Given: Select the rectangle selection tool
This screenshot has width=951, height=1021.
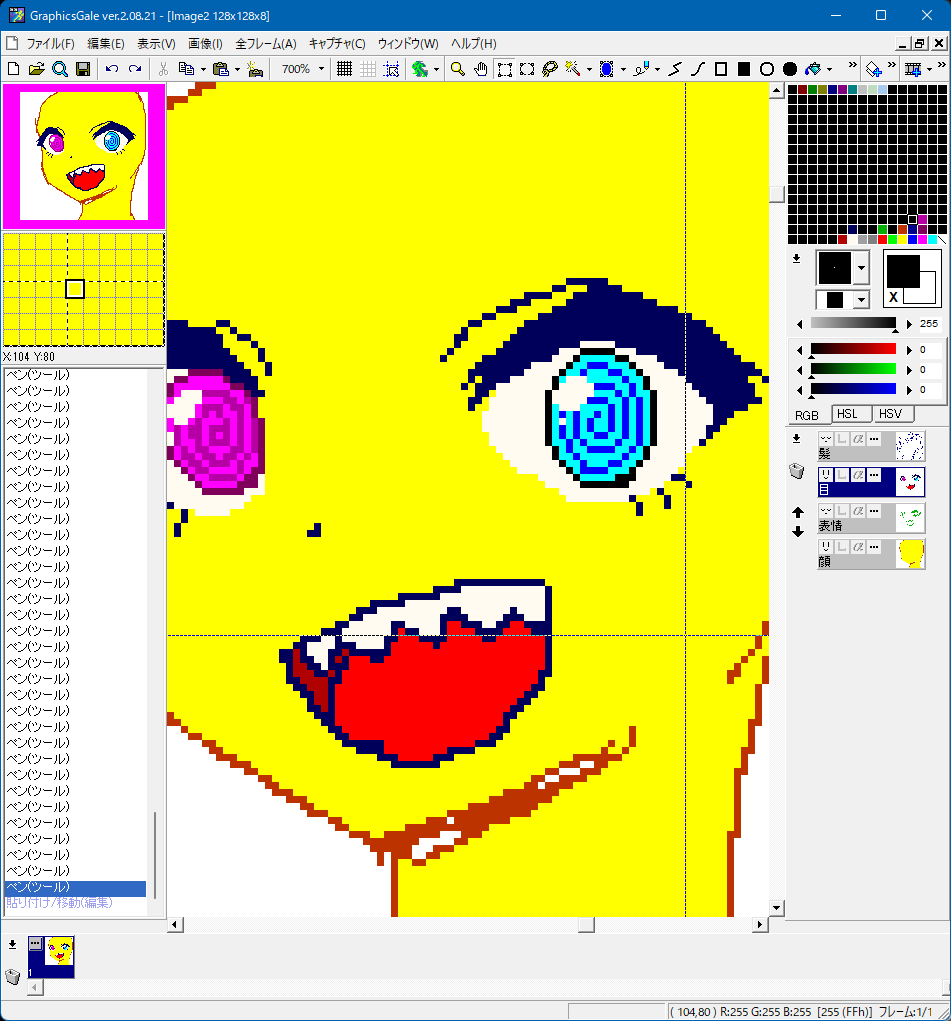Looking at the screenshot, I should point(504,69).
